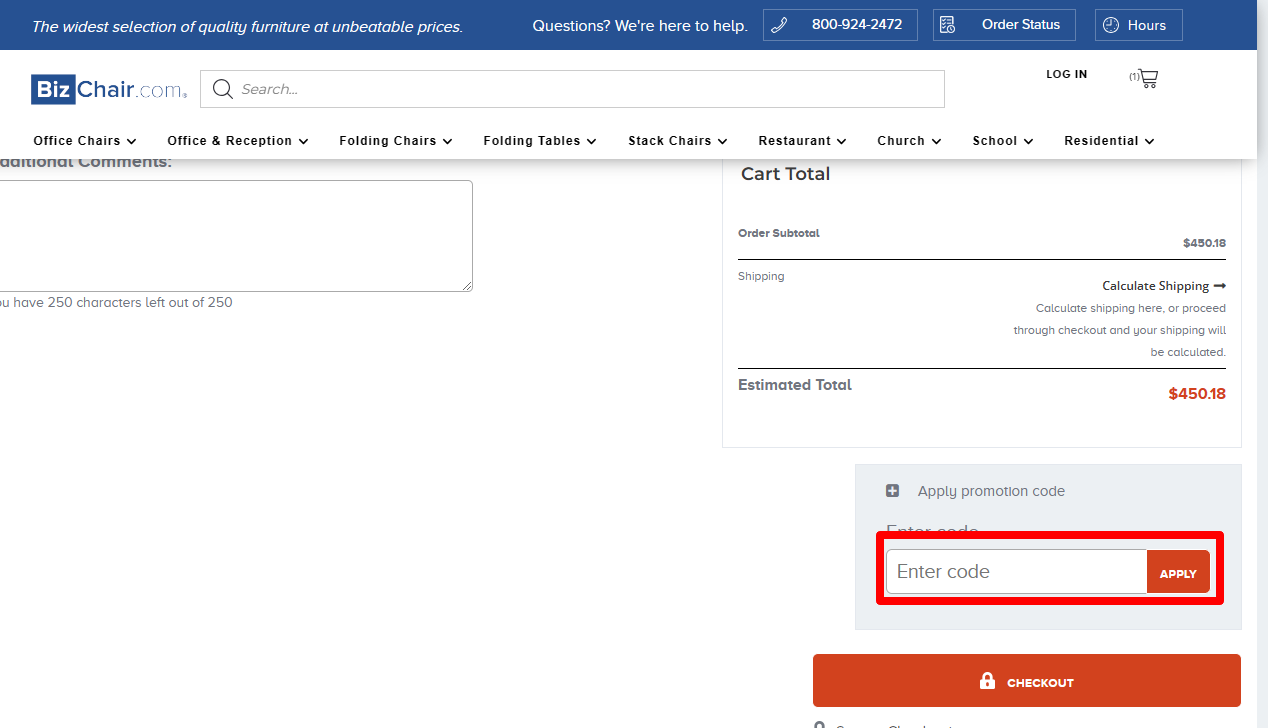Select the Folding Tables menu item
The image size is (1268, 728).
(532, 141)
